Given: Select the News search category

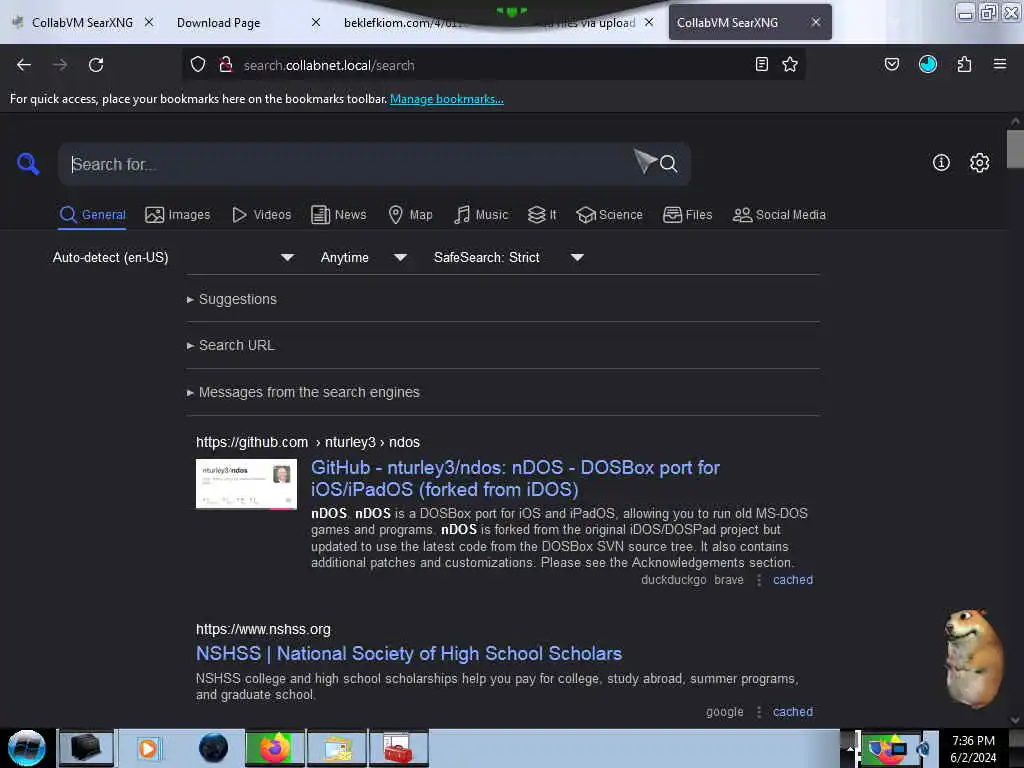Looking at the screenshot, I should (338, 215).
